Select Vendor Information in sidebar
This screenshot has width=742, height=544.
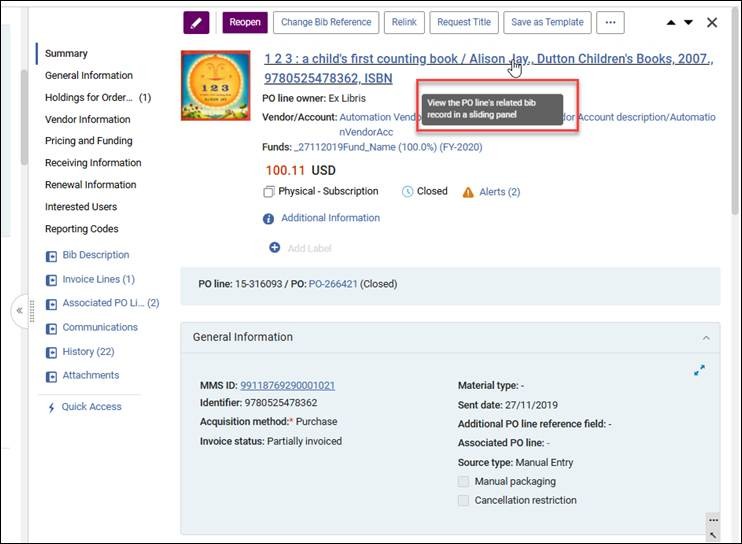[x=88, y=119]
